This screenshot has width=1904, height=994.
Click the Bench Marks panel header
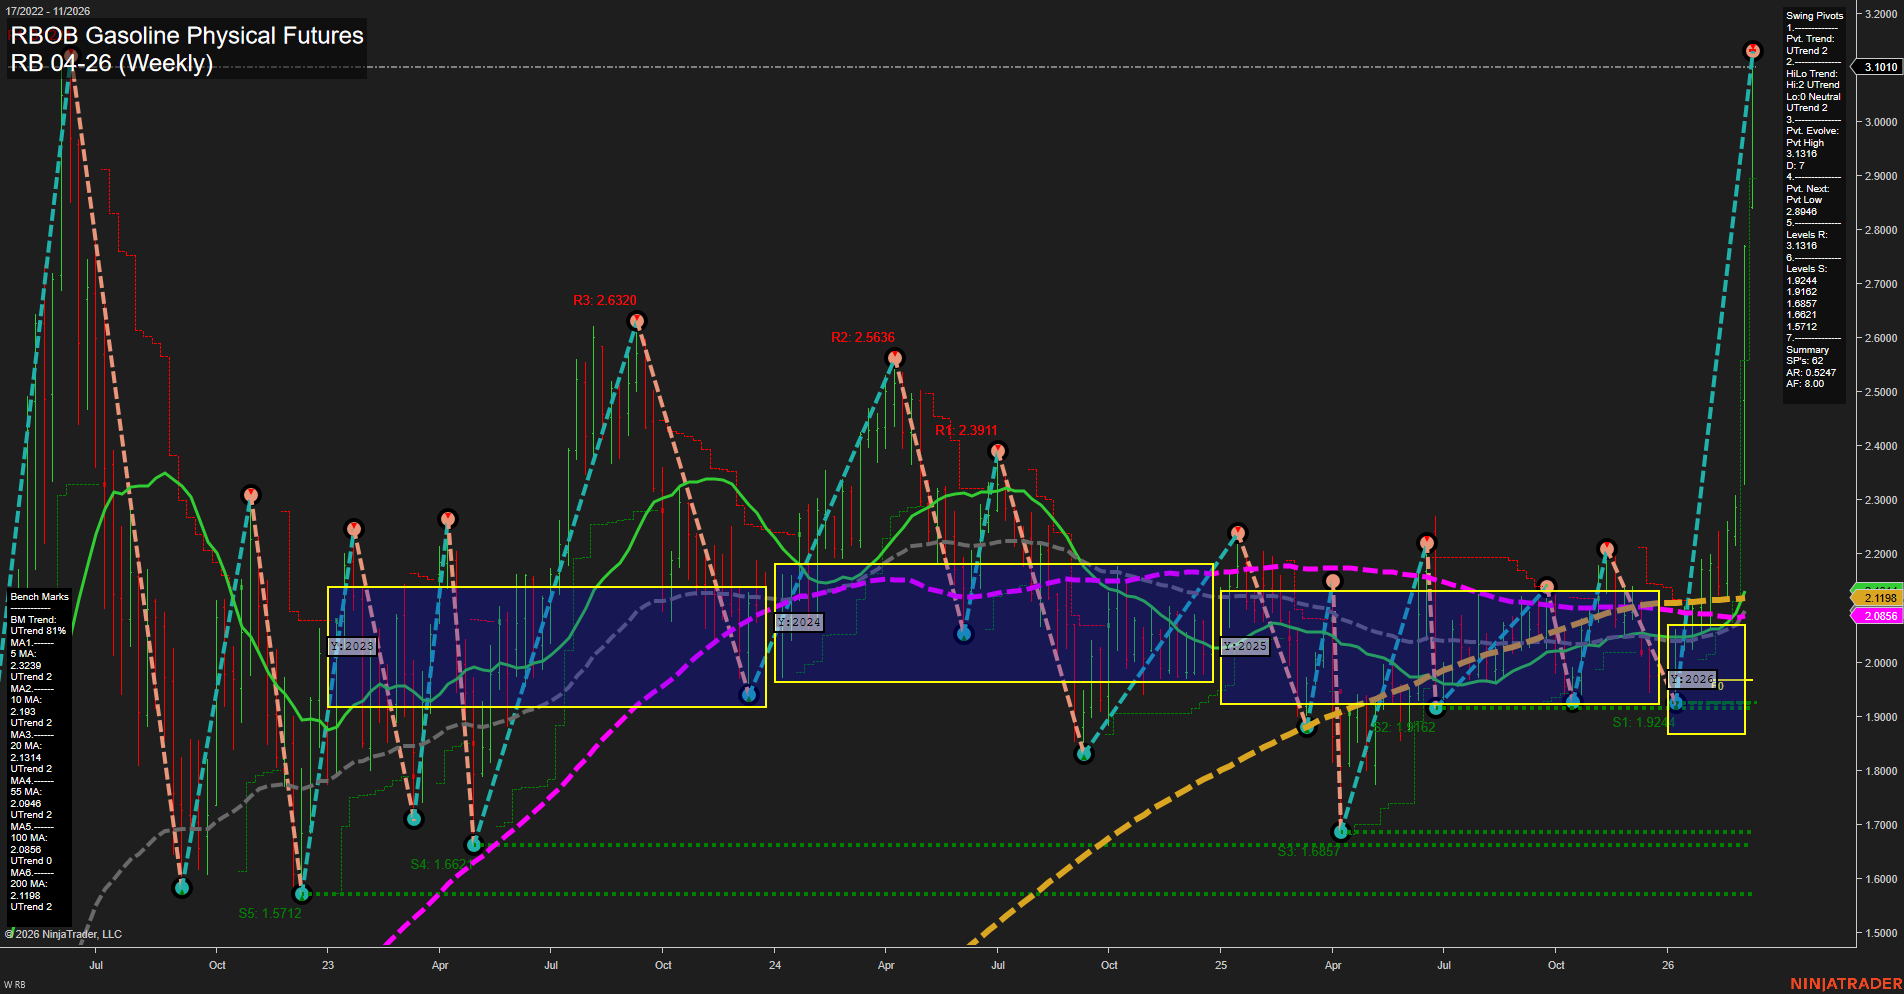tap(38, 596)
